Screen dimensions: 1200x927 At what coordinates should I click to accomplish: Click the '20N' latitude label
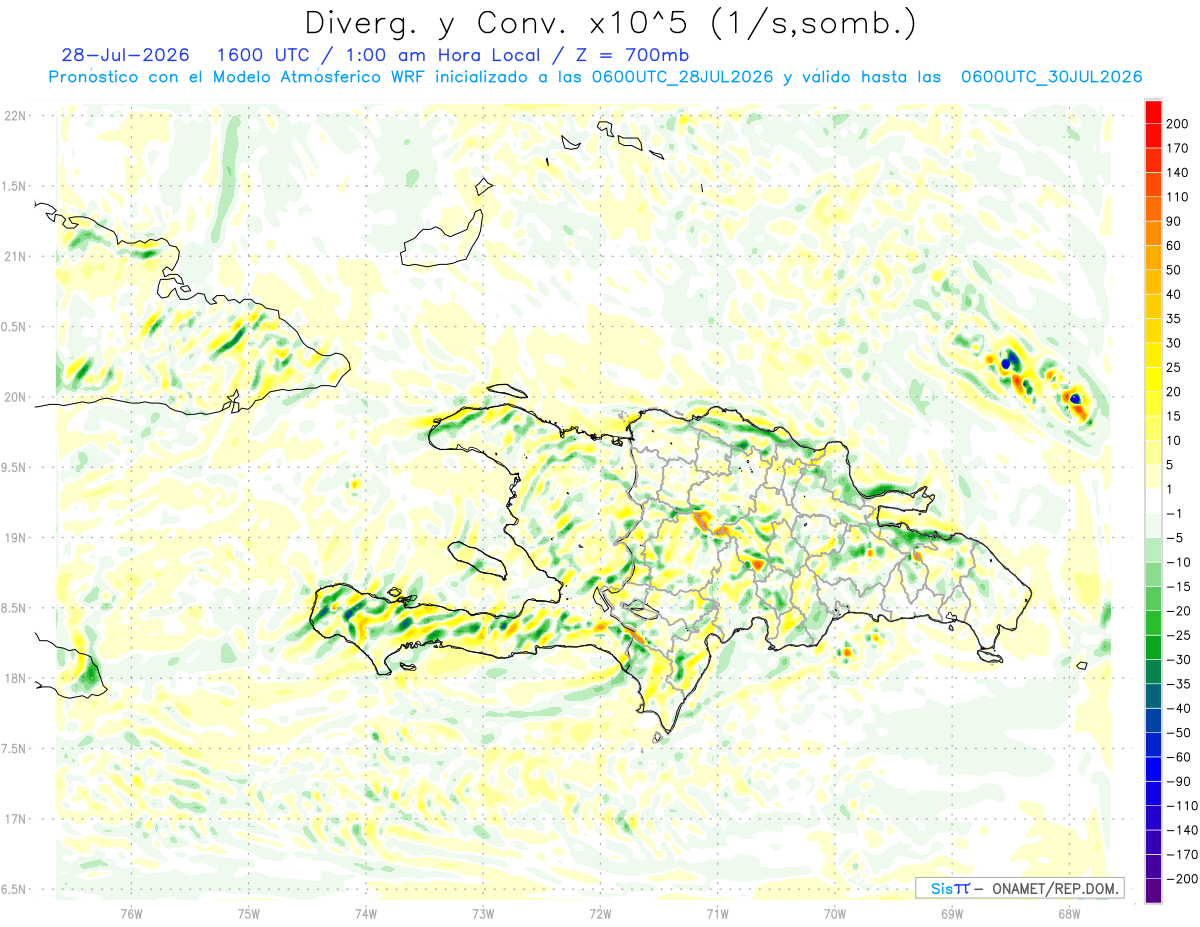pyautogui.click(x=14, y=397)
